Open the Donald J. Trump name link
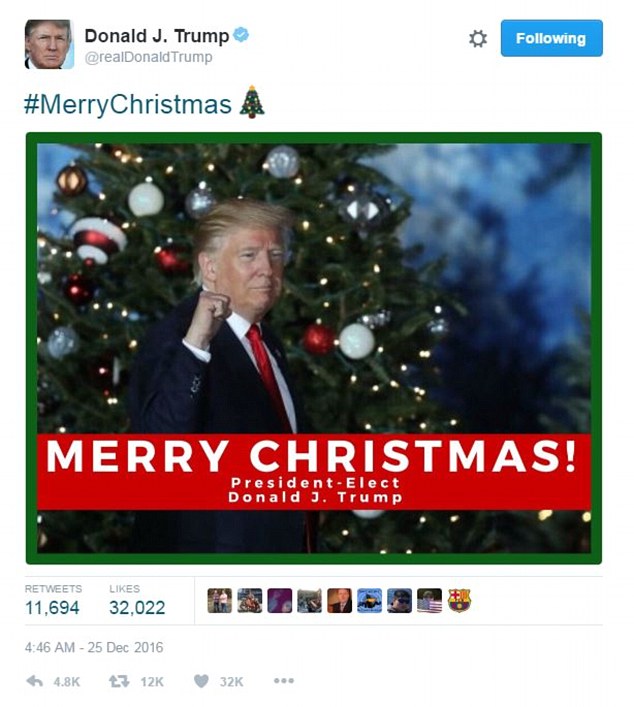The width and height of the screenshot is (634, 707). click(157, 36)
